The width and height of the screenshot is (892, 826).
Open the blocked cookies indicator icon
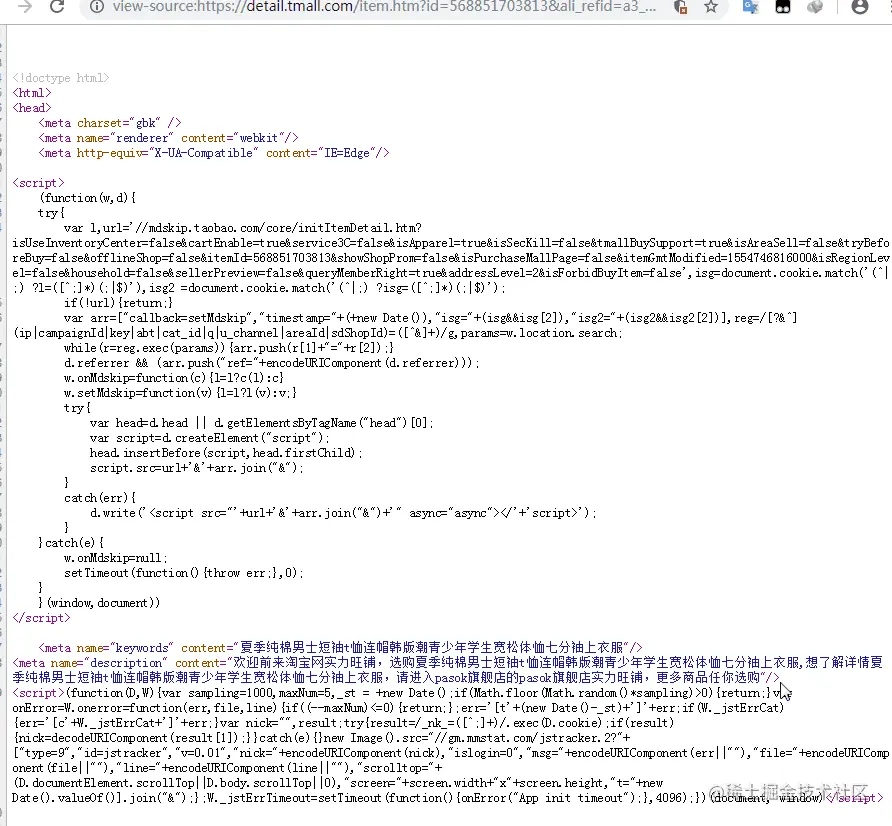pyautogui.click(x=680, y=7)
